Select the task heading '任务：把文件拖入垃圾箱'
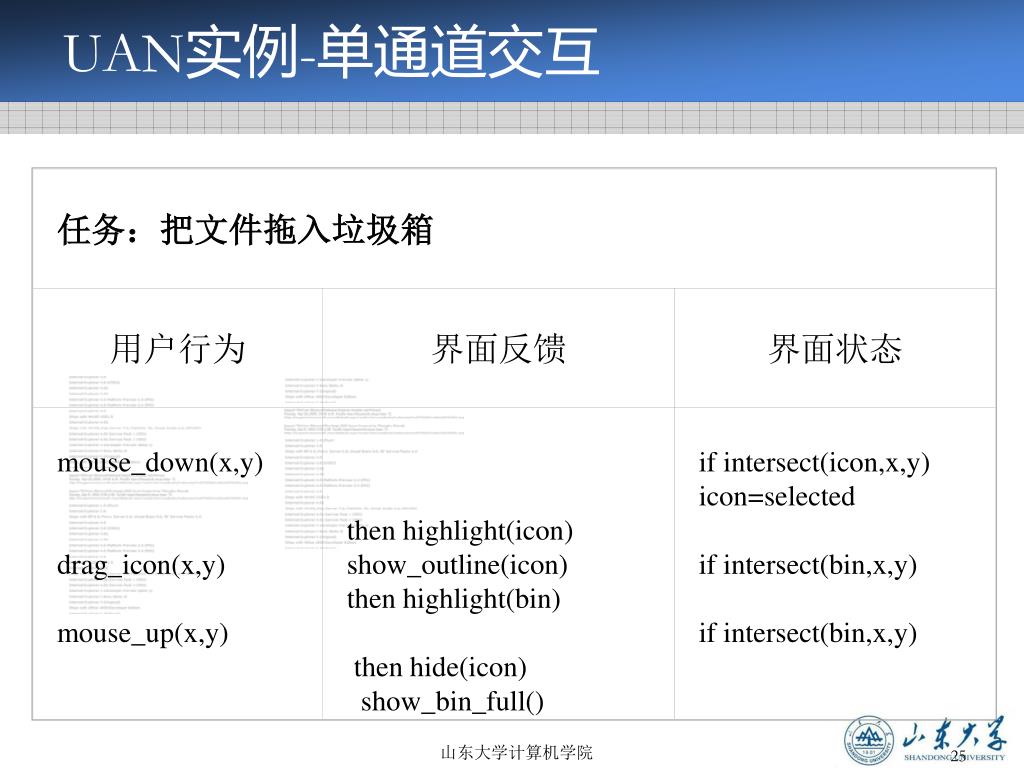The image size is (1024, 768). click(245, 230)
